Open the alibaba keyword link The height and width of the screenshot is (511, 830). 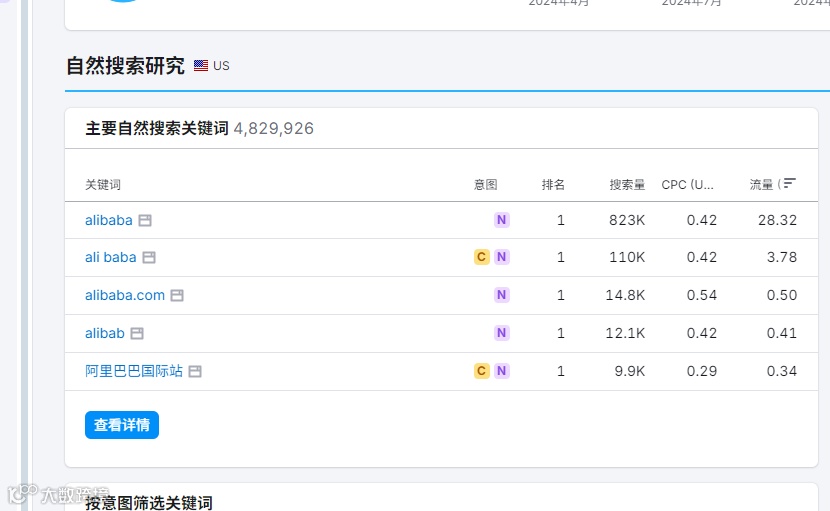pos(109,220)
